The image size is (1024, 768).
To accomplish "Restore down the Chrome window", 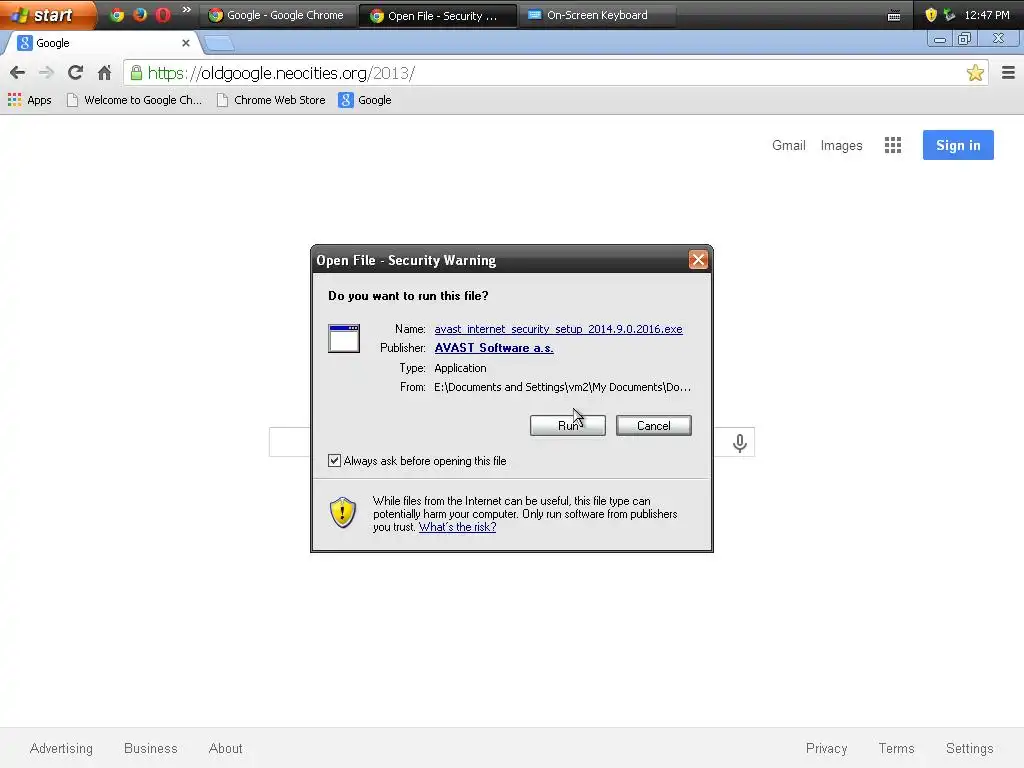I will (964, 39).
